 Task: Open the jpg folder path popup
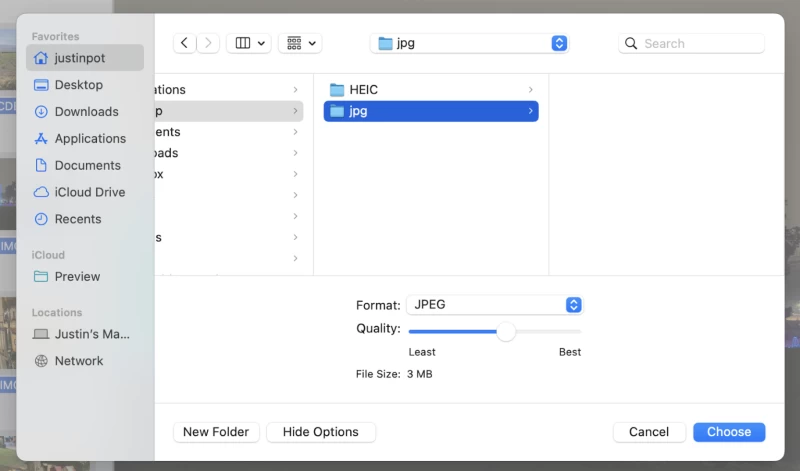pyautogui.click(x=469, y=43)
